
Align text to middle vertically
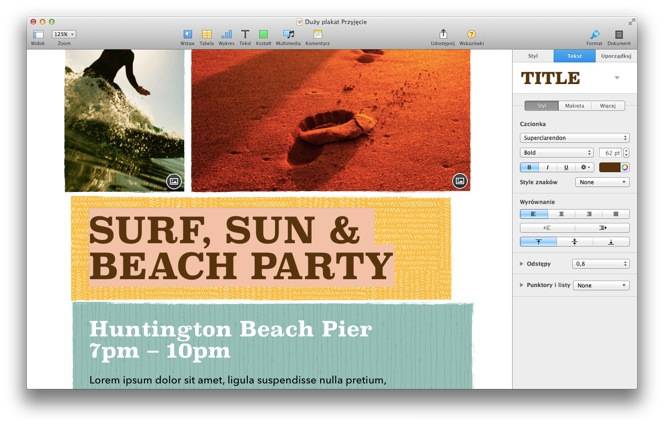coord(575,242)
